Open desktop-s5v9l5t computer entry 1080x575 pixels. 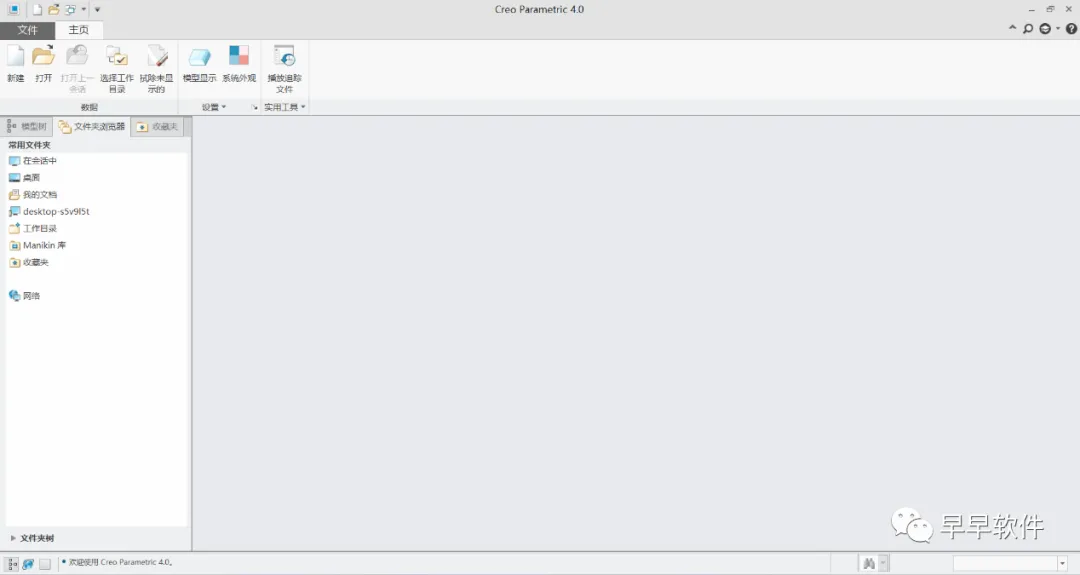point(49,211)
